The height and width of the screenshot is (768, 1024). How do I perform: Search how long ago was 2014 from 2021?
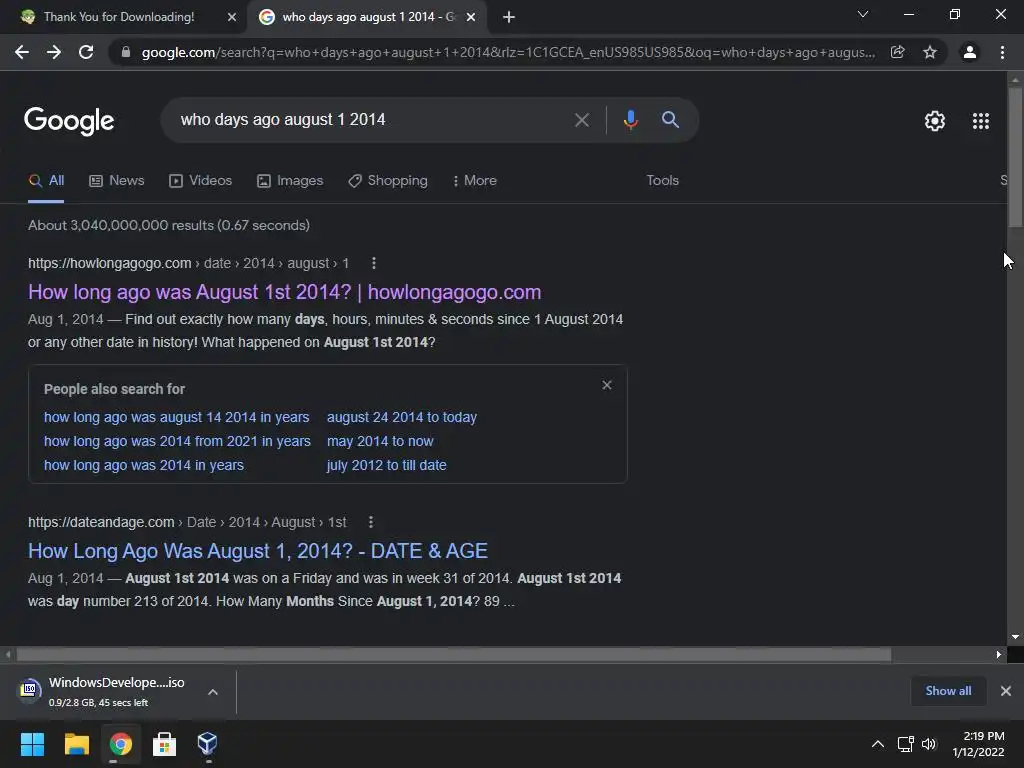(177, 441)
